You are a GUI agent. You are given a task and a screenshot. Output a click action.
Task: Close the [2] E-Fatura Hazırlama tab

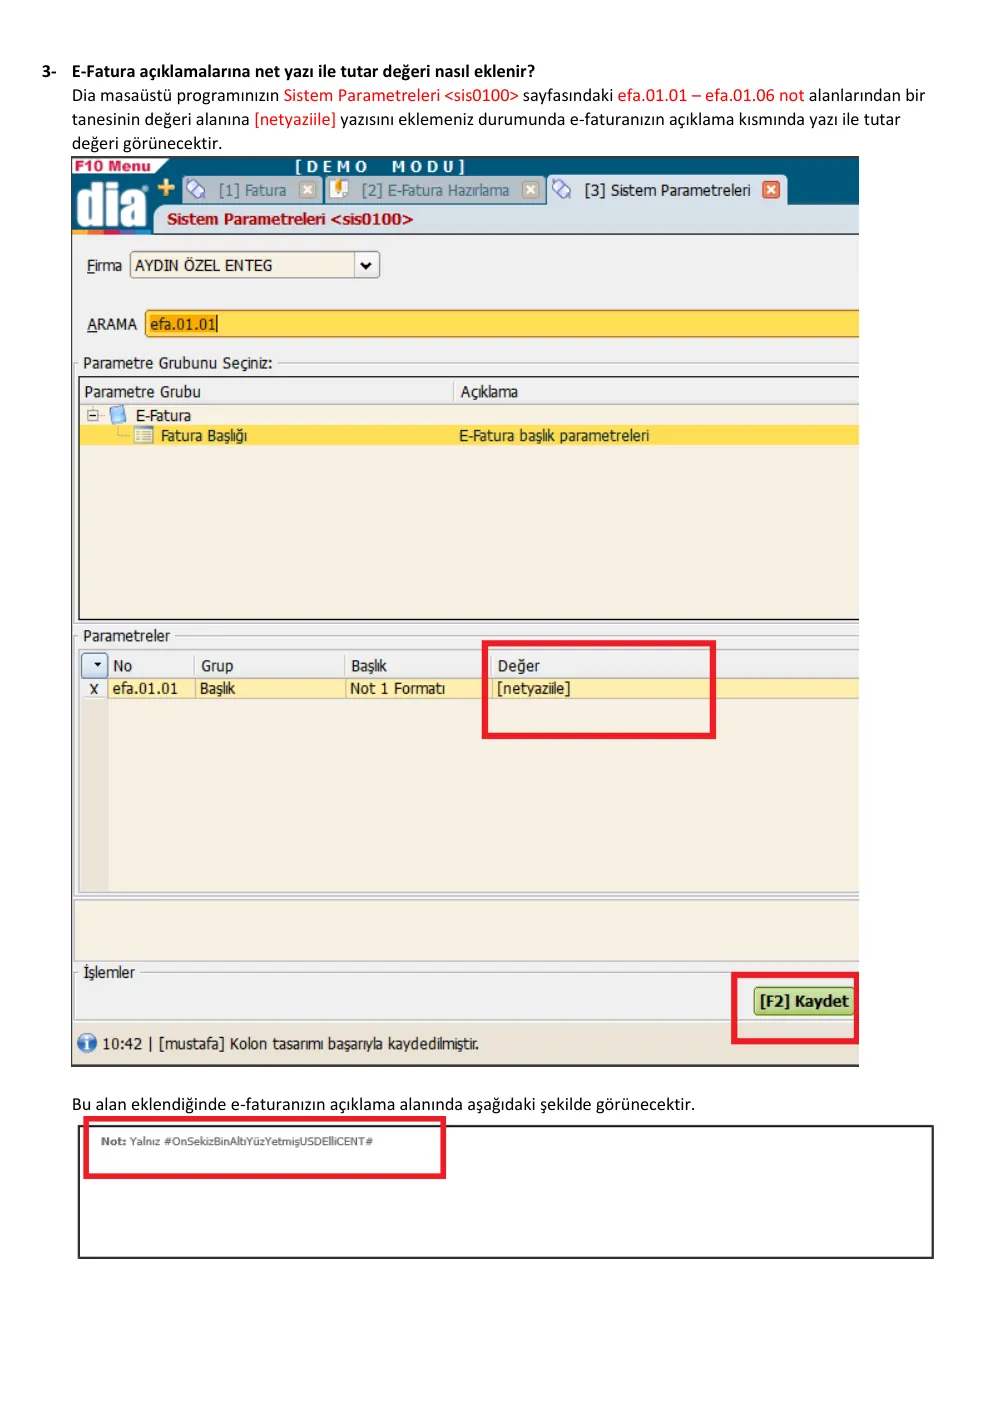[x=531, y=189]
